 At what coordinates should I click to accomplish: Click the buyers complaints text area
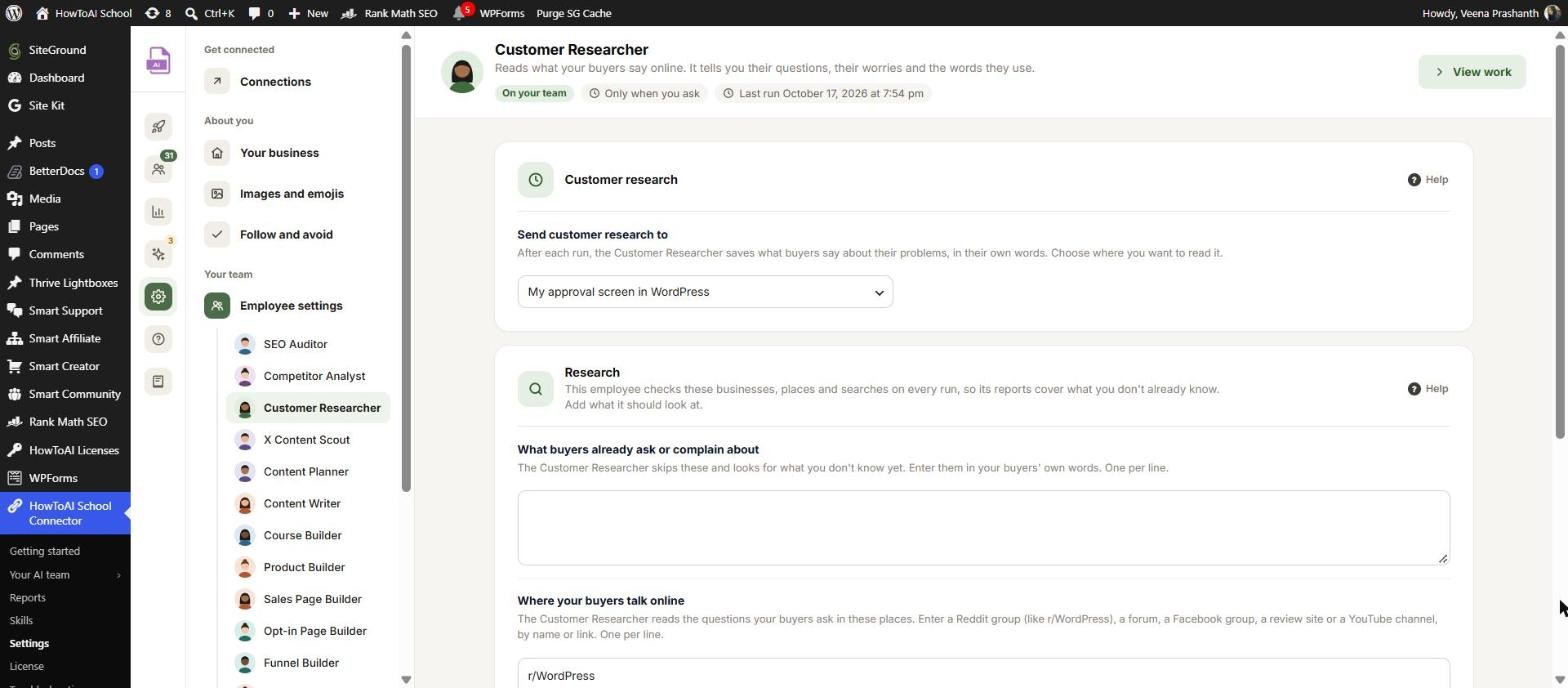click(x=983, y=528)
